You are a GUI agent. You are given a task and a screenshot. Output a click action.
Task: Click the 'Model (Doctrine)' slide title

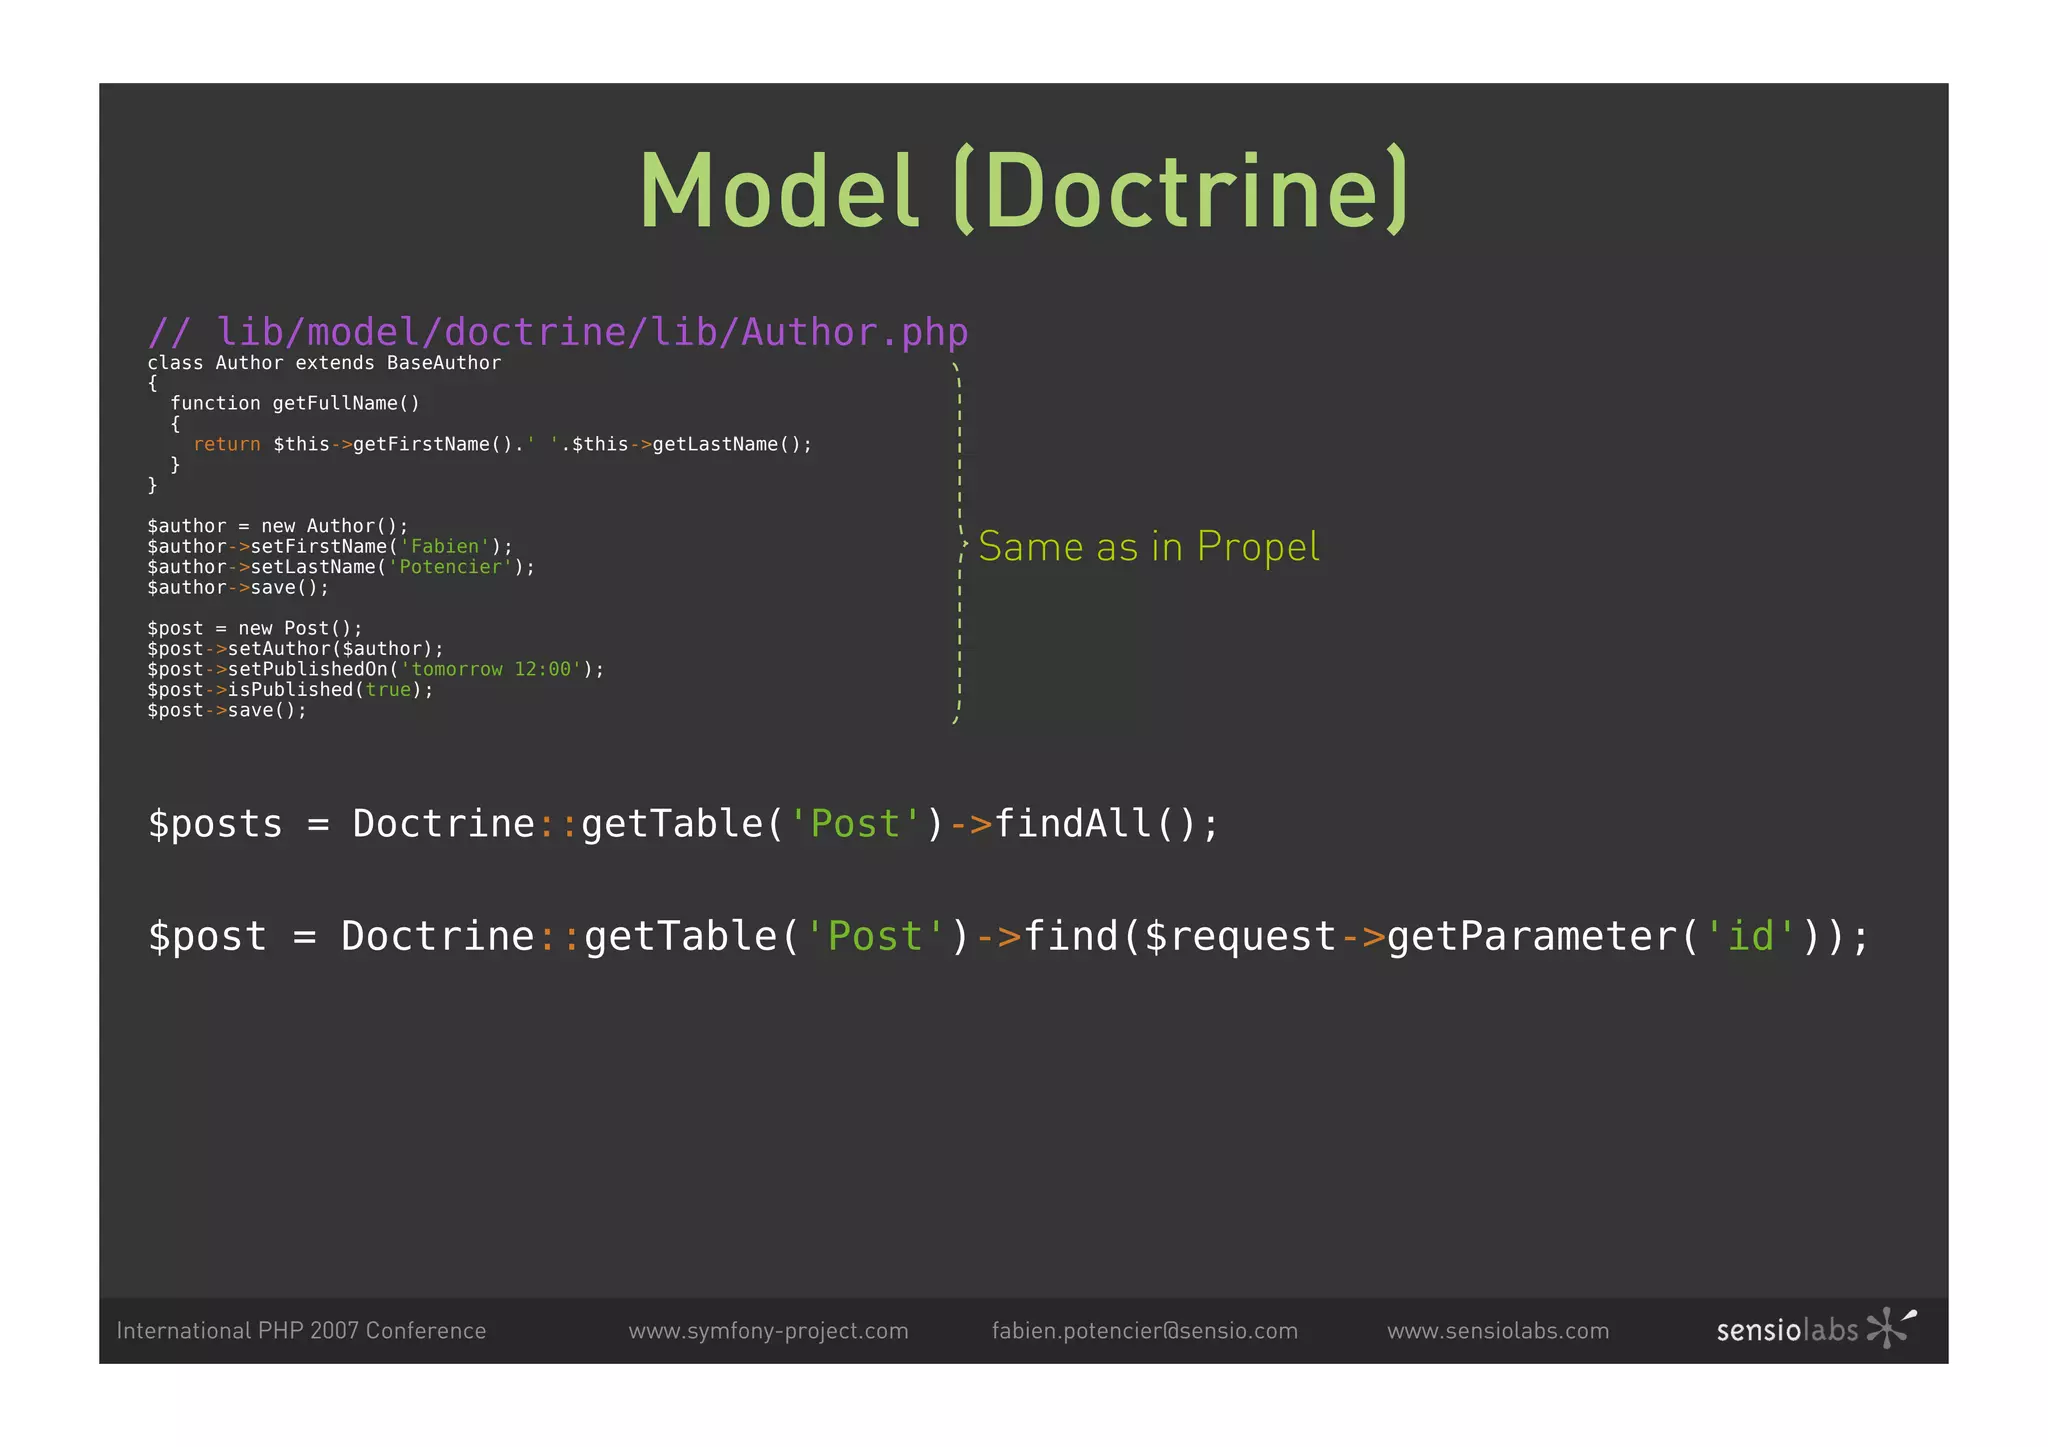coord(1024,190)
